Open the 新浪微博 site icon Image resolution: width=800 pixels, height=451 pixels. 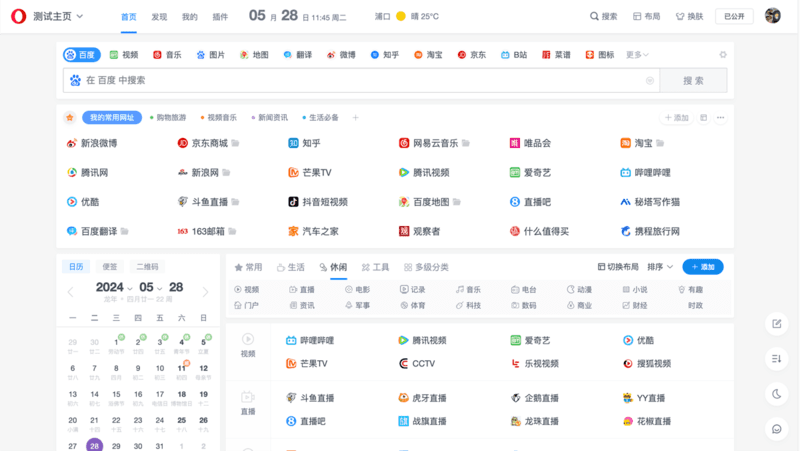[x=72, y=143]
